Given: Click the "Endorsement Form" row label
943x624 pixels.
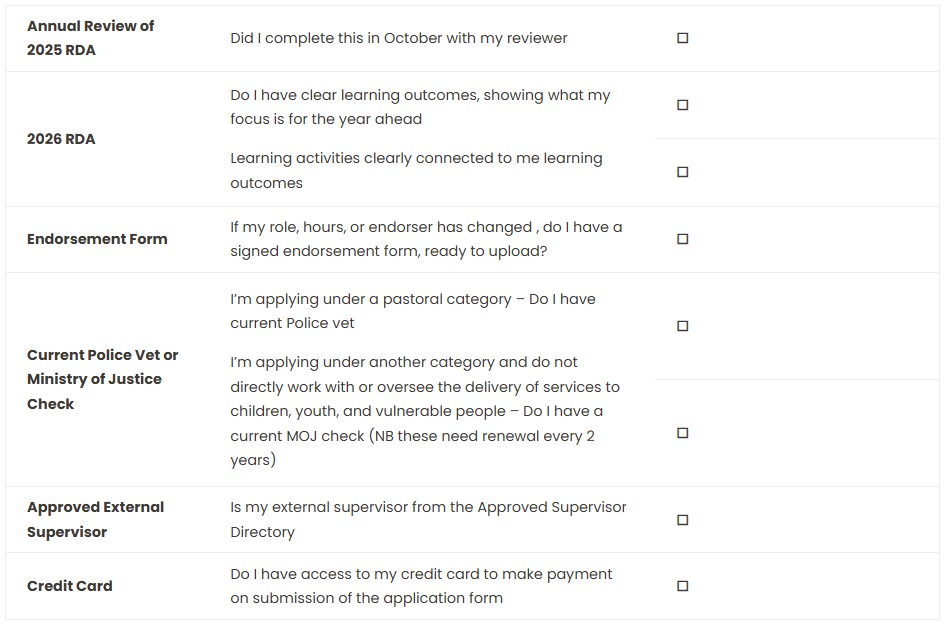Looking at the screenshot, I should 97,239.
